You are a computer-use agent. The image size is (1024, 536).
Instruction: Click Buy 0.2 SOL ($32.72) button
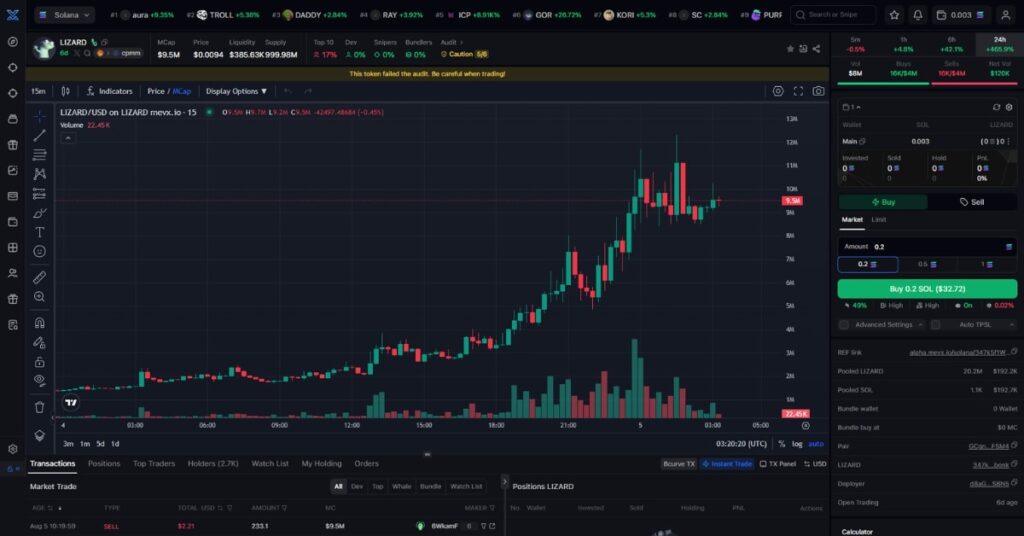pos(927,289)
